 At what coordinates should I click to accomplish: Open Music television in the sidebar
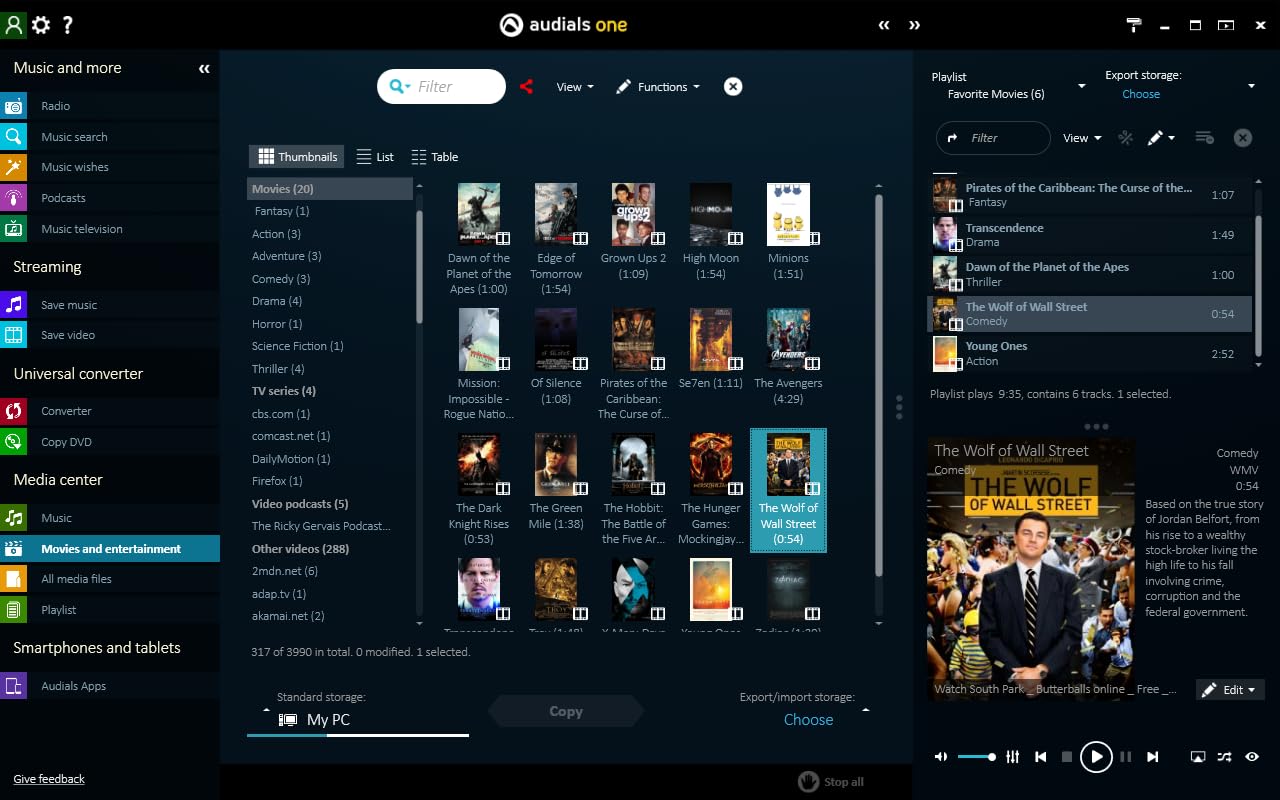[110, 229]
